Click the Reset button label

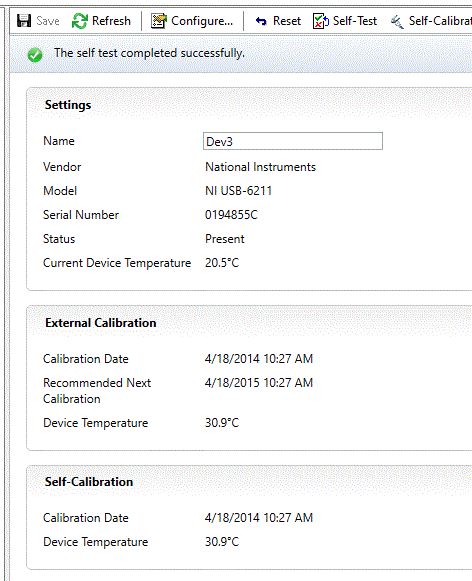[287, 21]
